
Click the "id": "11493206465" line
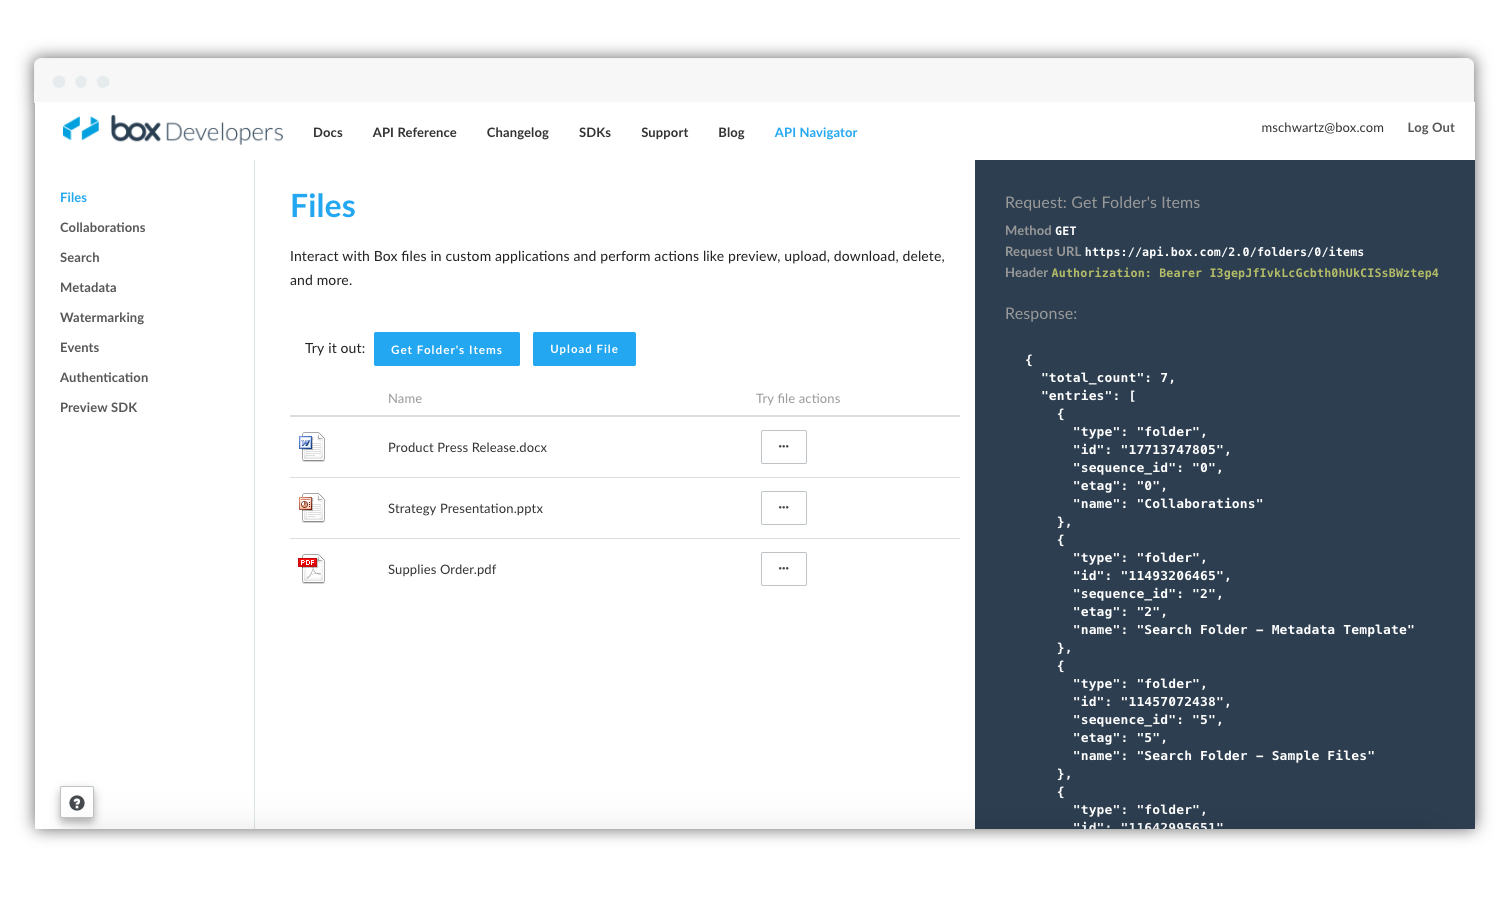pos(1152,576)
